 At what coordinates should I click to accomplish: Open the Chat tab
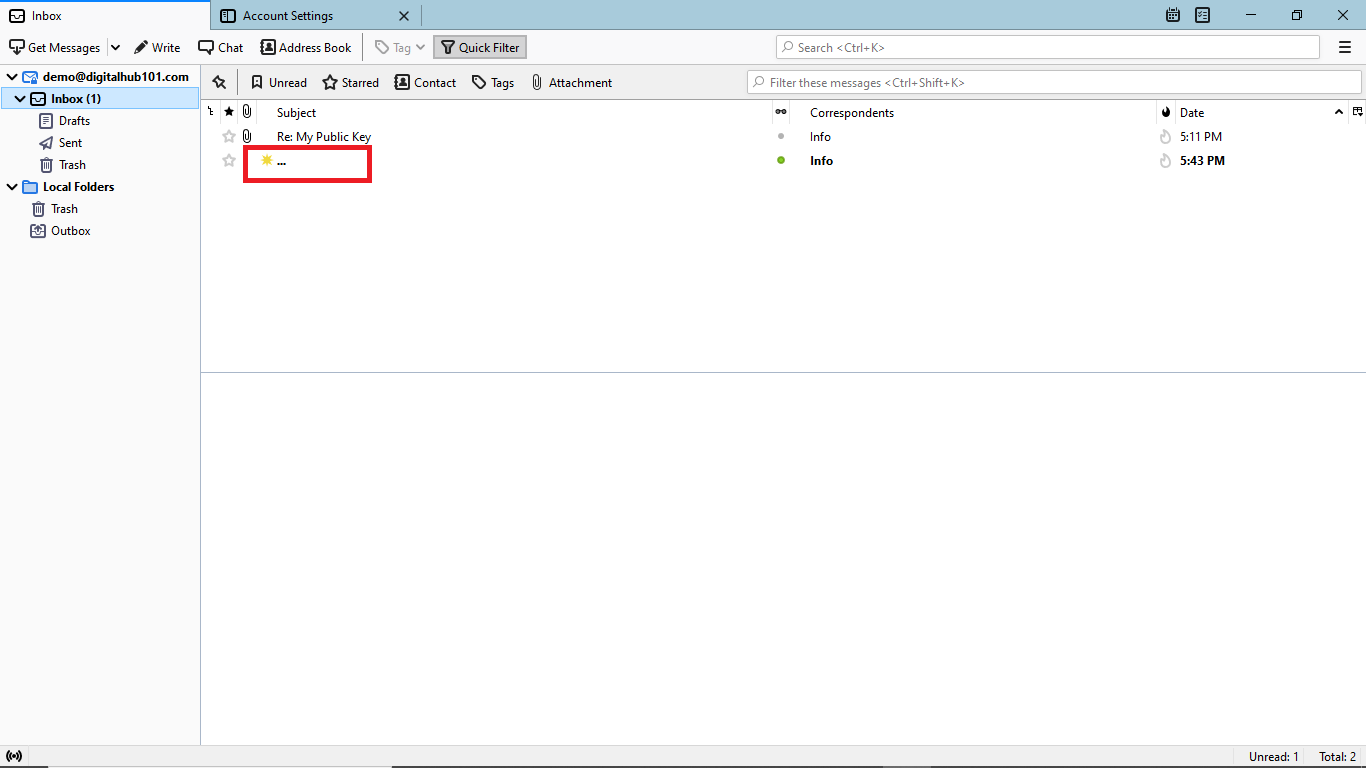tap(221, 47)
